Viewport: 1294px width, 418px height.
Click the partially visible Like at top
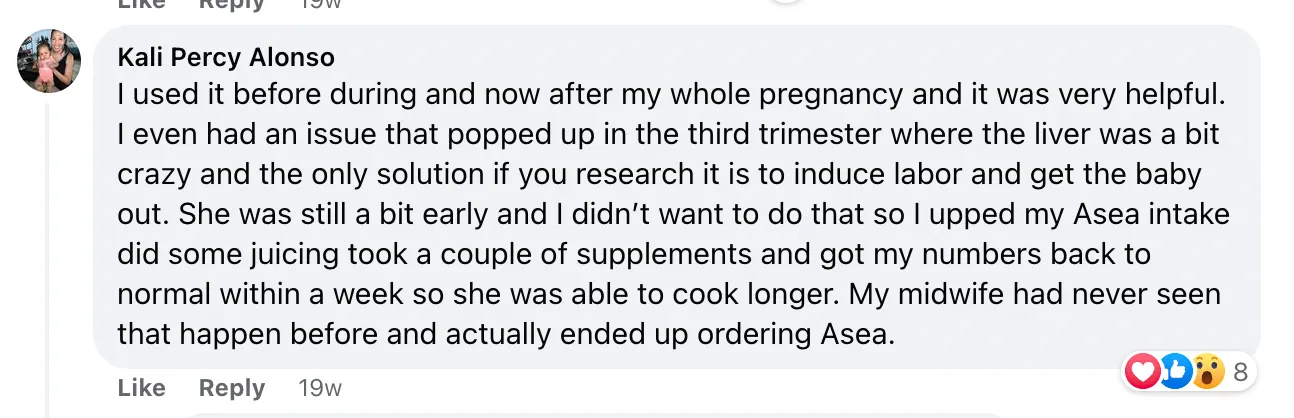tap(141, 4)
